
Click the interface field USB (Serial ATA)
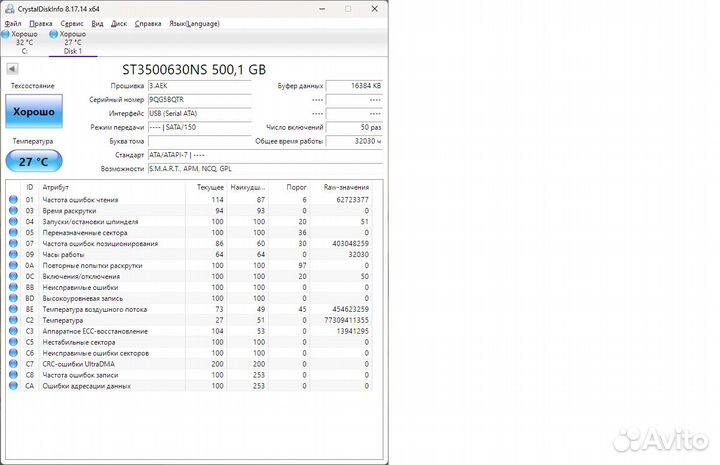200,113
